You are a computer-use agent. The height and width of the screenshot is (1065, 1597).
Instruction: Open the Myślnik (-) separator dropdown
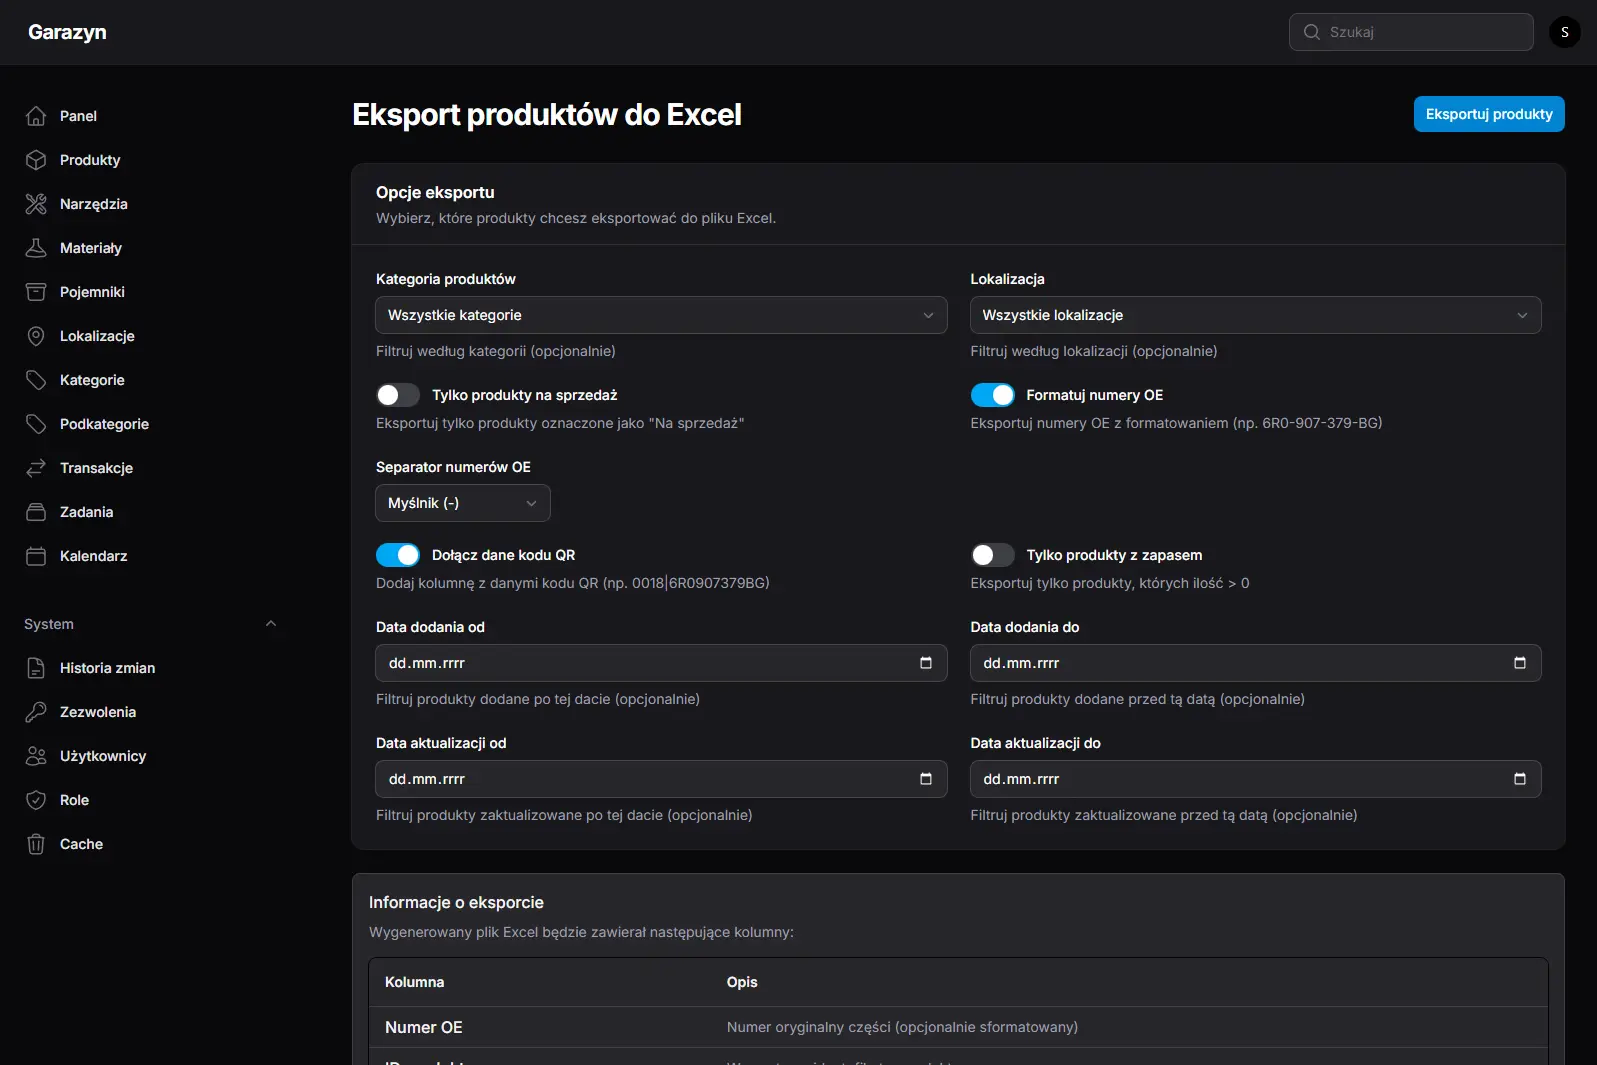(x=462, y=503)
